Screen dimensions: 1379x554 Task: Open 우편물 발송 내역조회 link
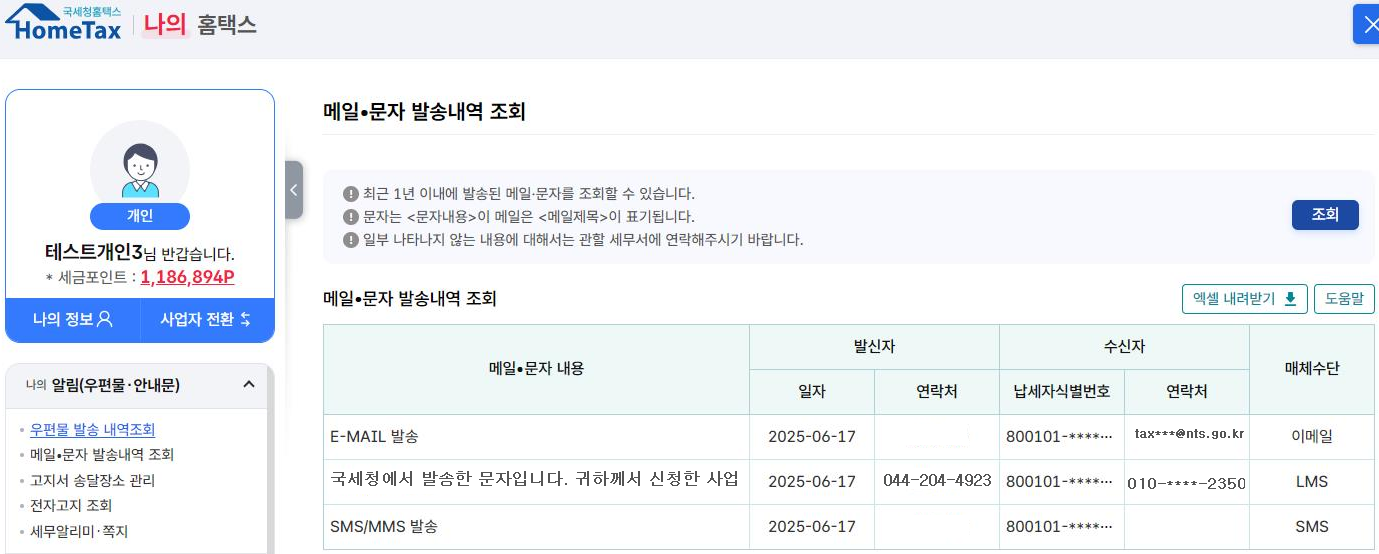pos(92,429)
